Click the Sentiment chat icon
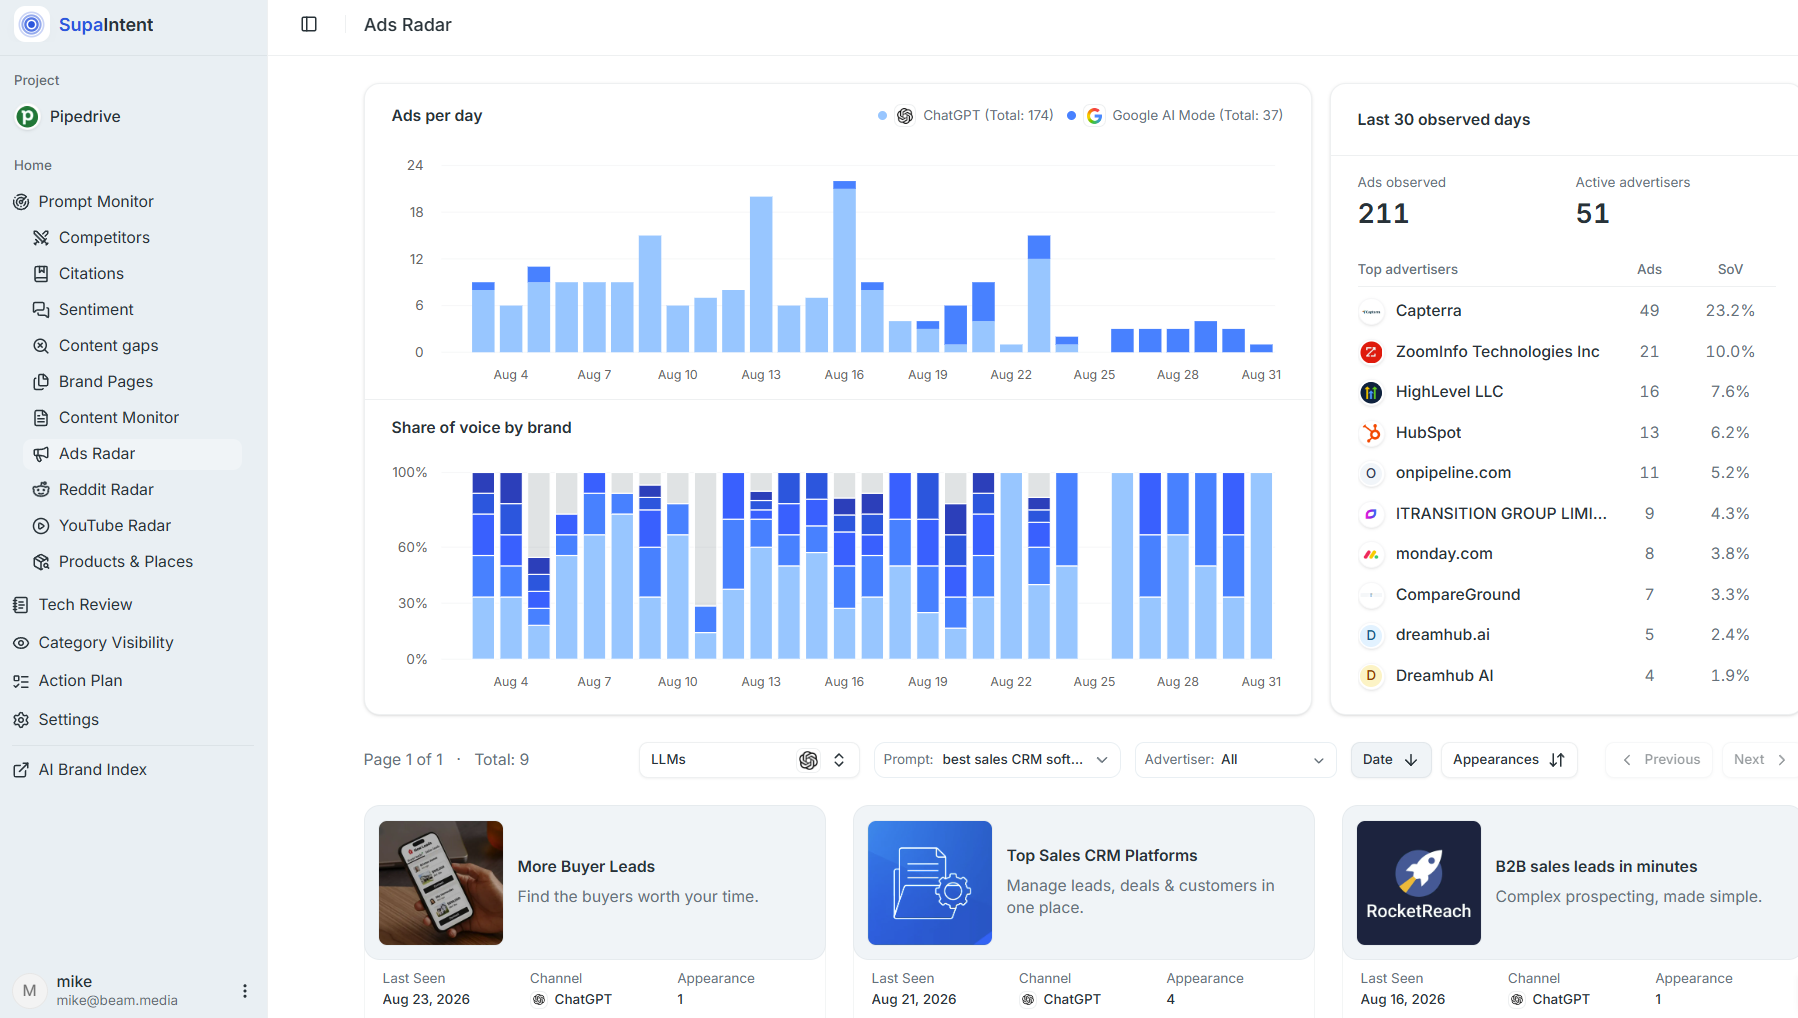Screen dimensions: 1798x1018 41,310
